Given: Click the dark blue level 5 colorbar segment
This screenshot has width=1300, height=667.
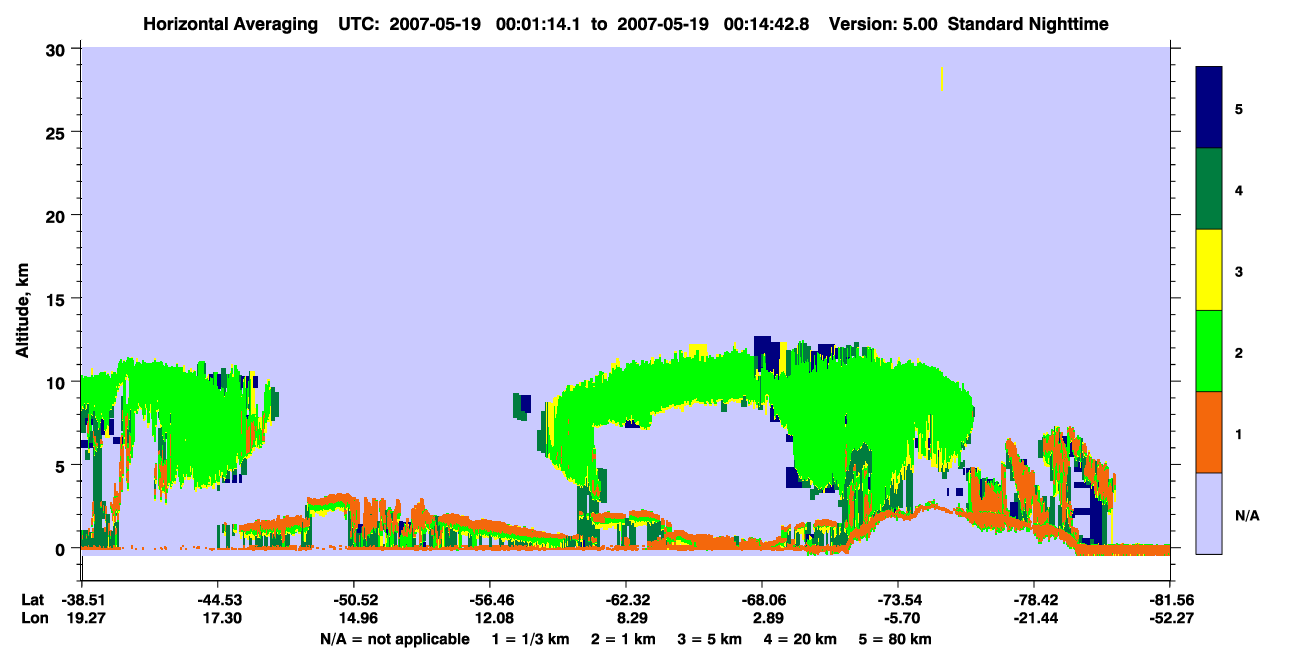Looking at the screenshot, I should coord(1209,108).
